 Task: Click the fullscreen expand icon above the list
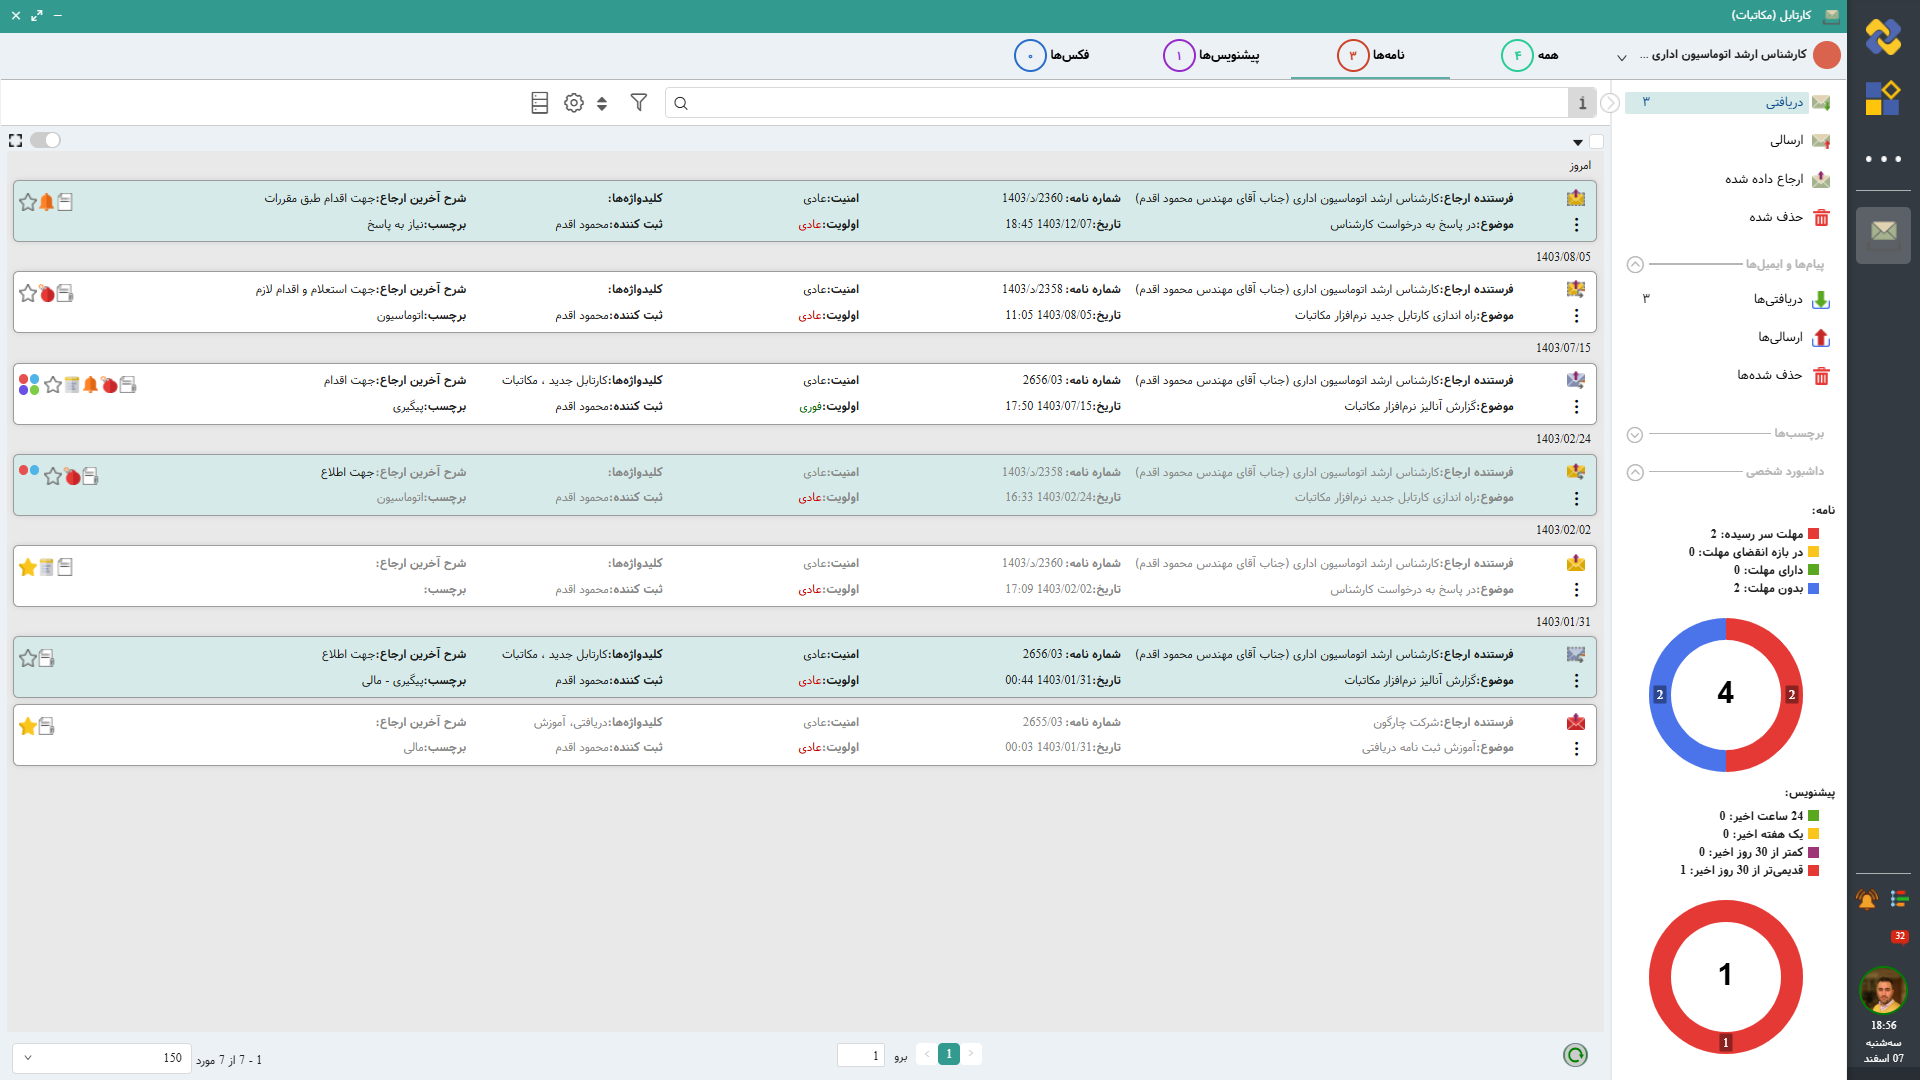pos(15,141)
